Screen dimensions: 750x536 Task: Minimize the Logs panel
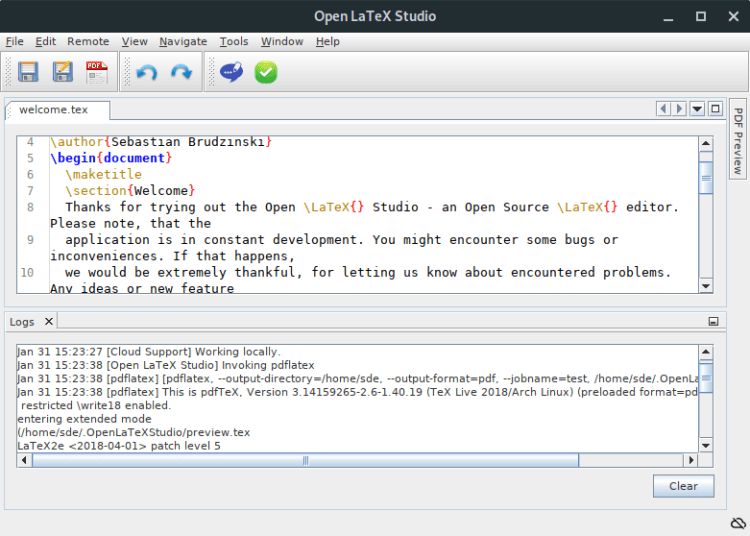[x=713, y=322]
